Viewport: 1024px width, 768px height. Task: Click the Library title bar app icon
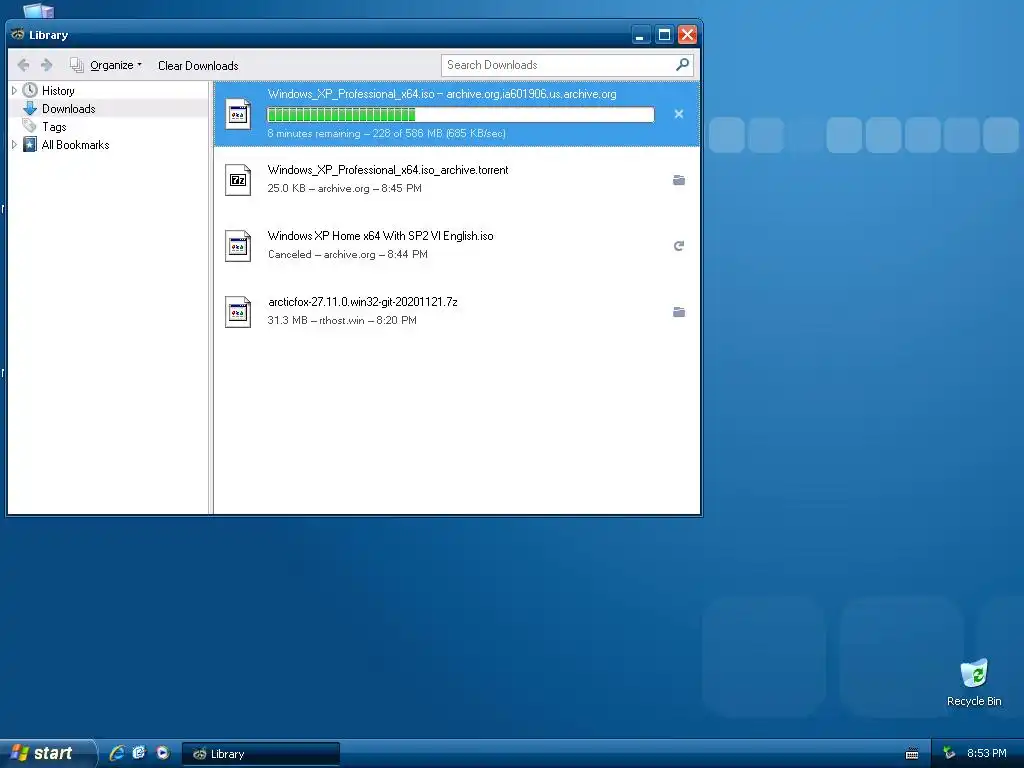coord(18,34)
